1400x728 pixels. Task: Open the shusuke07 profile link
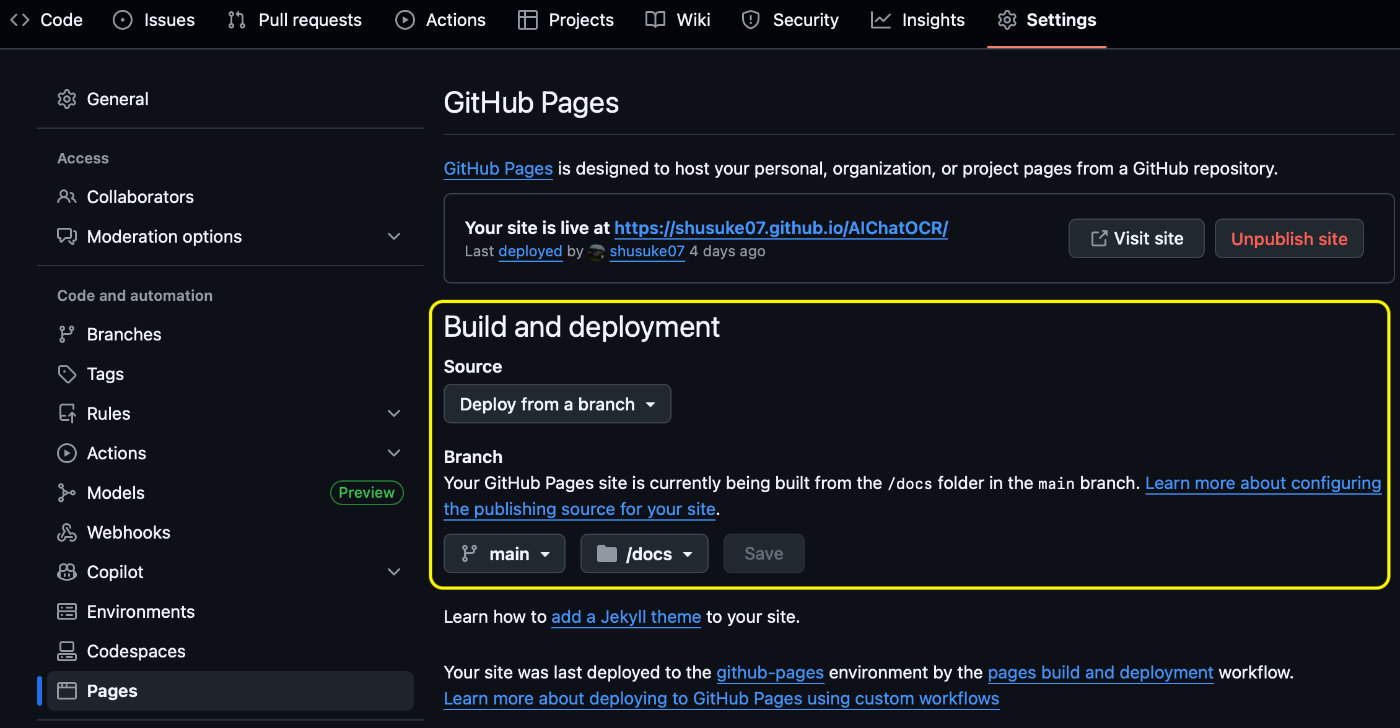click(x=647, y=252)
